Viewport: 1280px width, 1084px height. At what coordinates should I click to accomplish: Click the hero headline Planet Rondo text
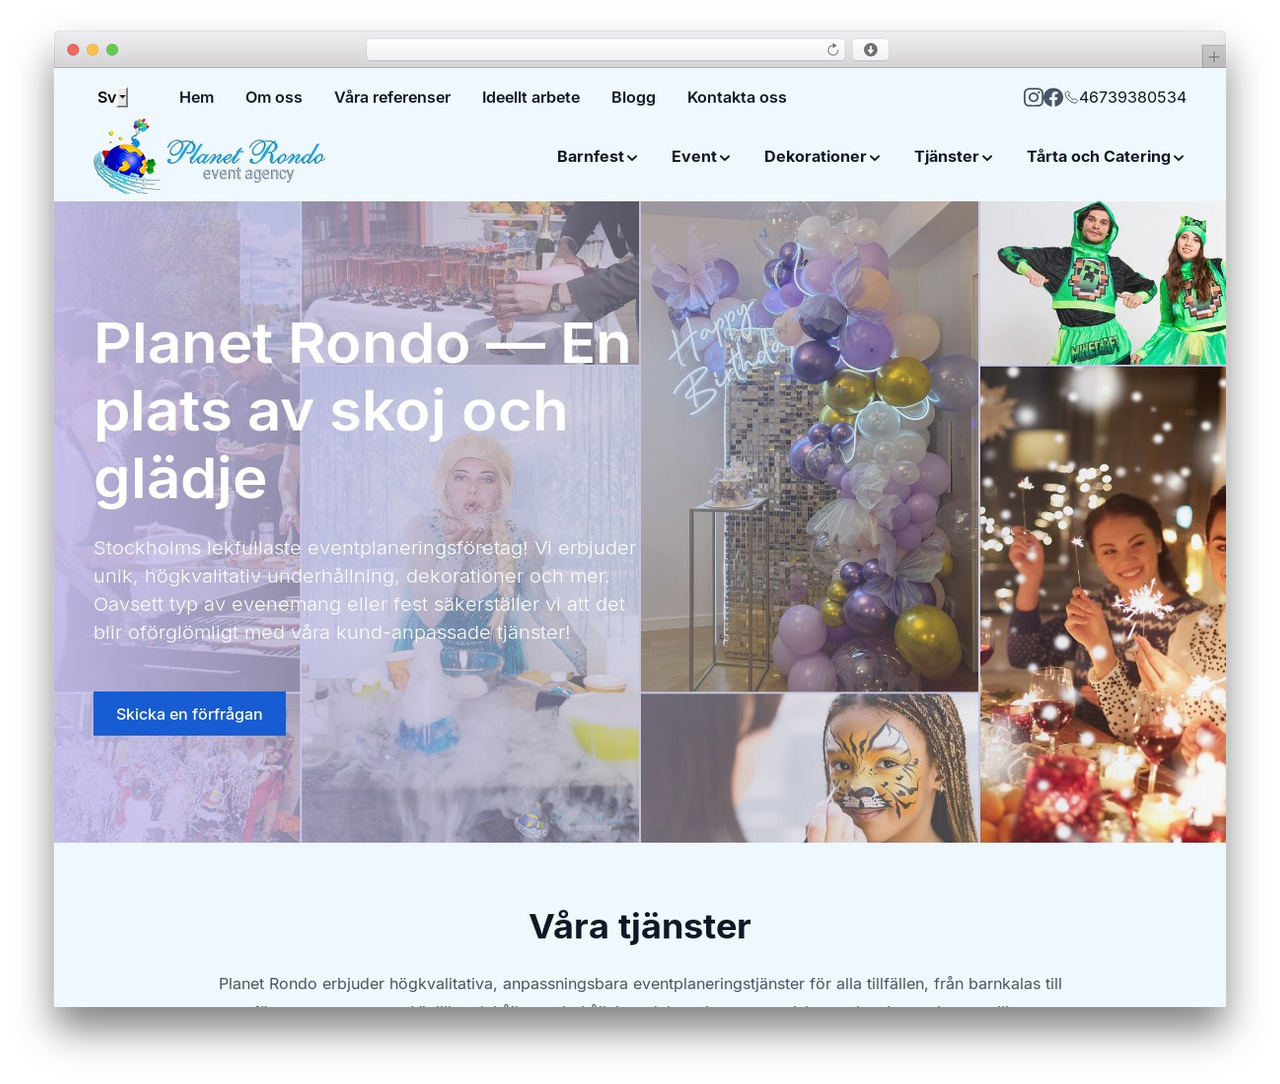[x=363, y=411]
